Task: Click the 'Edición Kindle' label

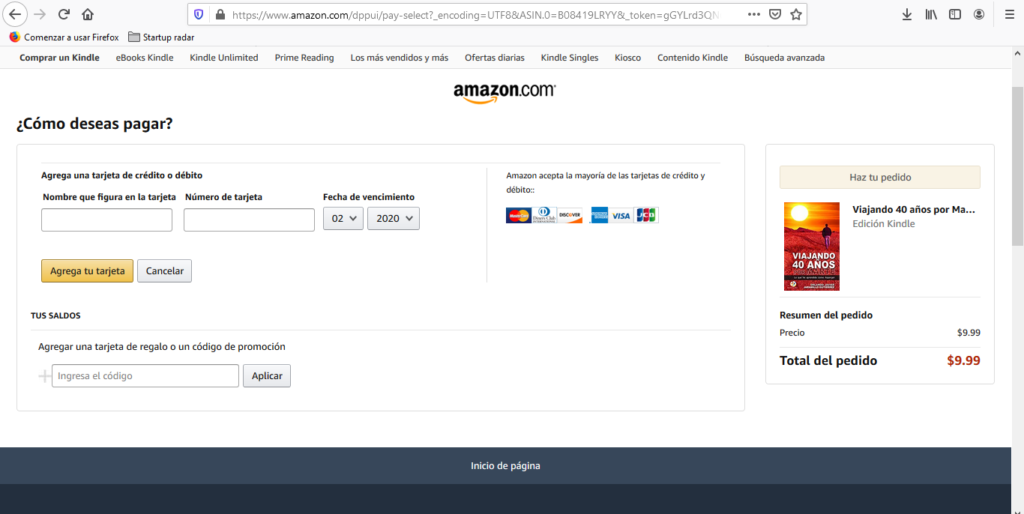Action: 884,223
